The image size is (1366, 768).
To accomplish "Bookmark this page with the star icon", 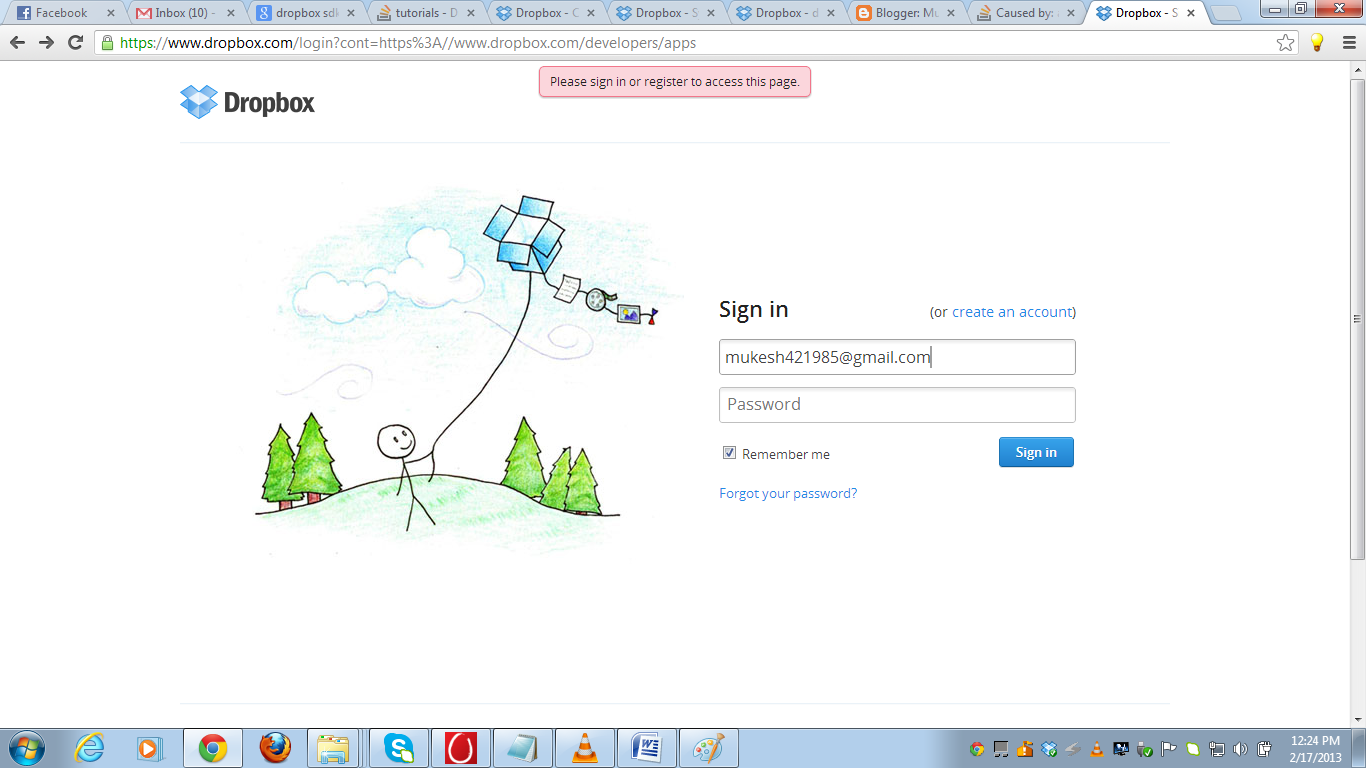I will tap(1286, 43).
